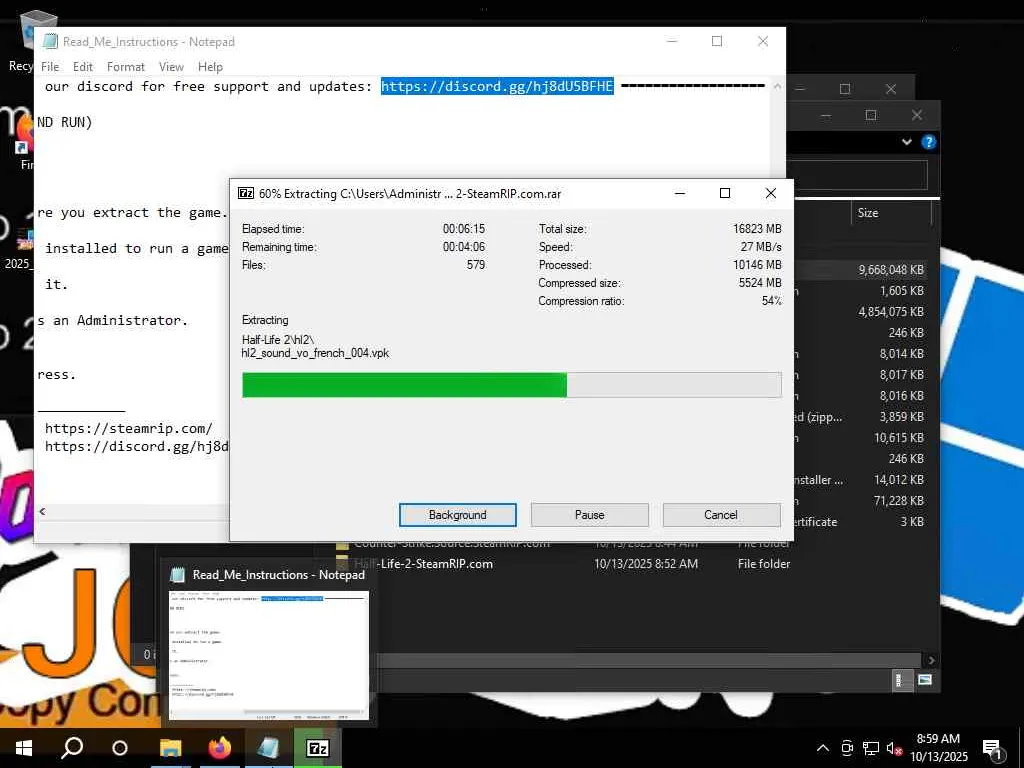This screenshot has height=768, width=1024.
Task: Open network icon in system tray
Action: click(x=871, y=748)
